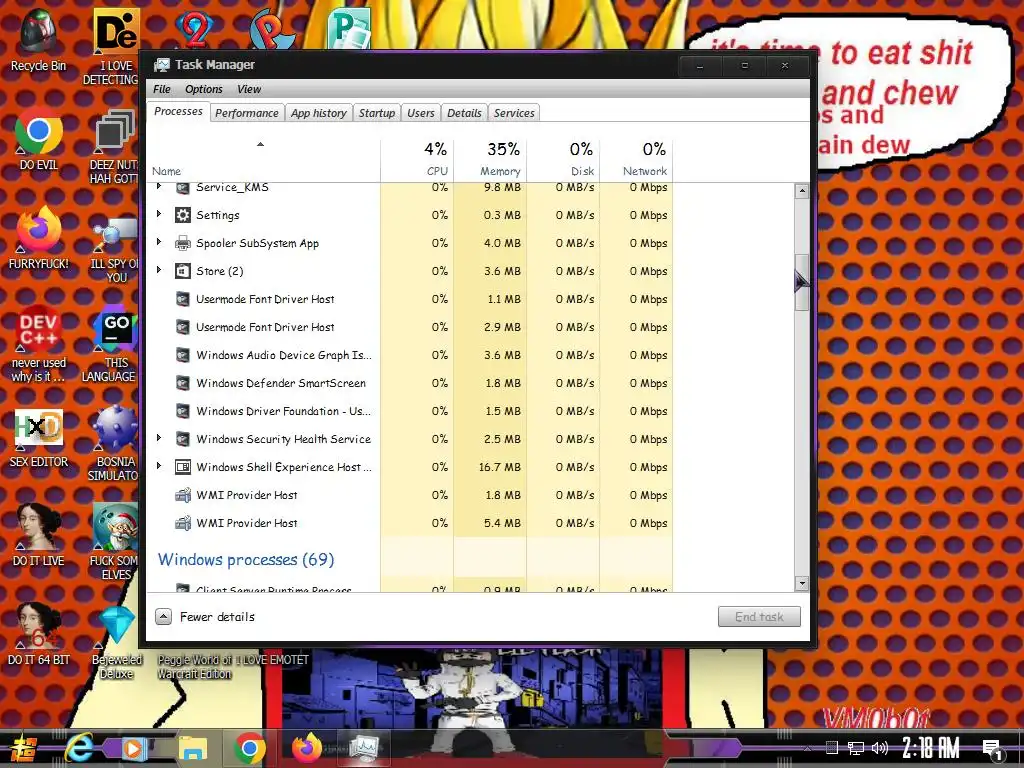Screen dimensions: 1024x768
Task: Open the Bejeweled Deluxe desktop icon
Action: click(x=116, y=641)
